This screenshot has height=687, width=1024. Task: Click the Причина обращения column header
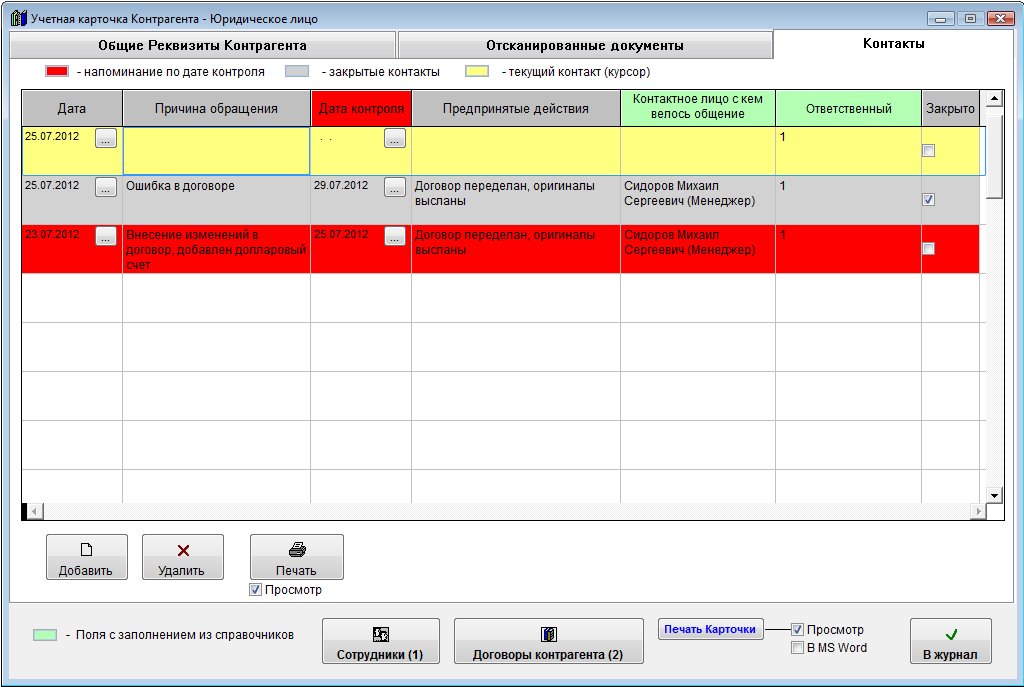click(x=216, y=108)
